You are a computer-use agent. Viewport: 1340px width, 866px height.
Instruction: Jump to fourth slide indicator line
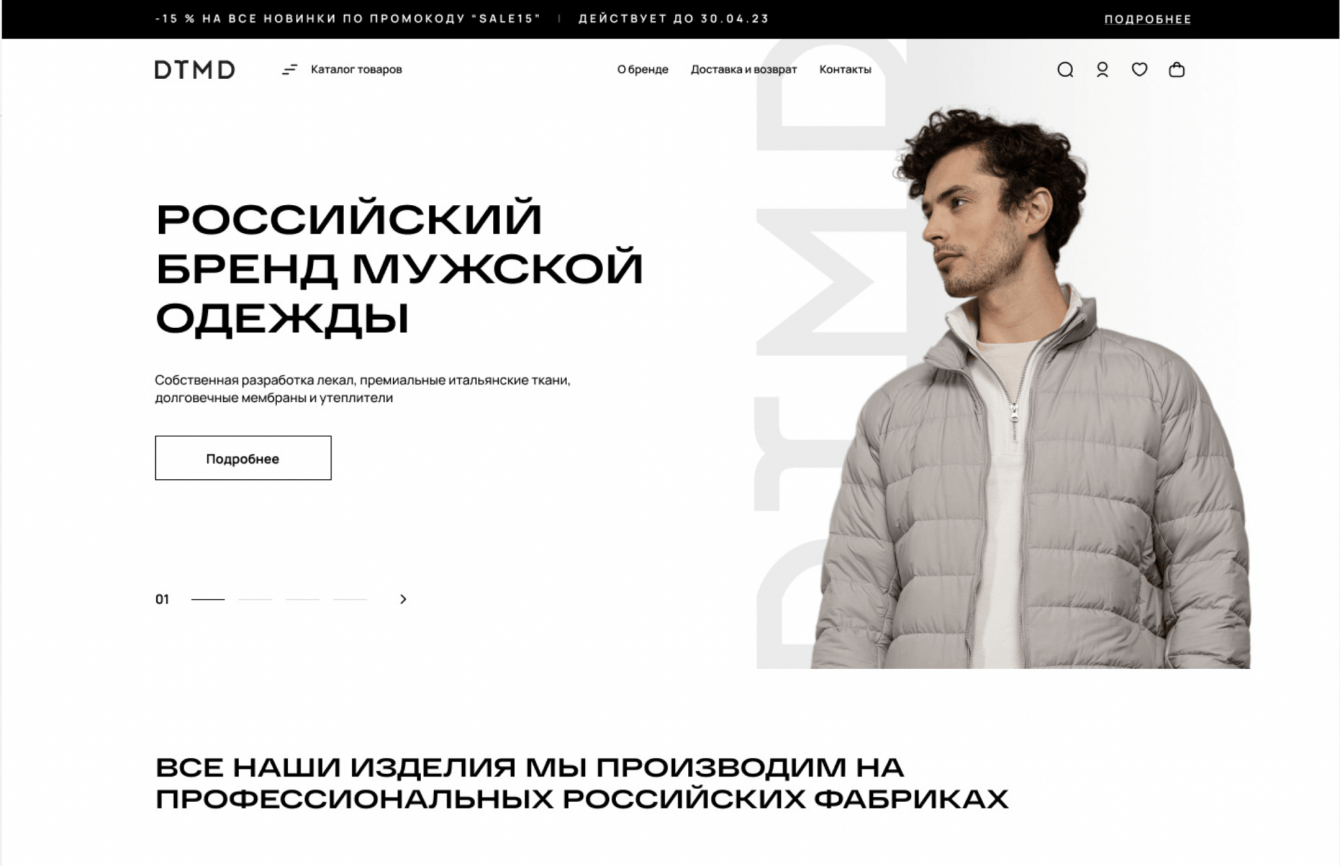[x=350, y=599]
